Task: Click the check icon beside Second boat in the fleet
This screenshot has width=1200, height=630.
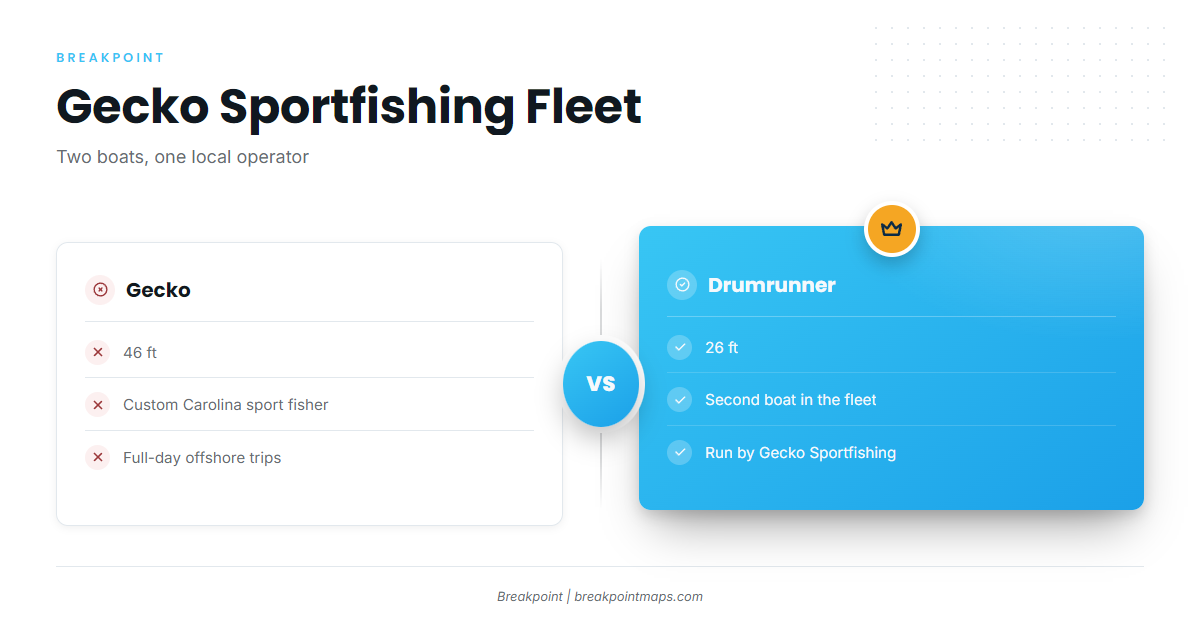Action: pyautogui.click(x=680, y=400)
